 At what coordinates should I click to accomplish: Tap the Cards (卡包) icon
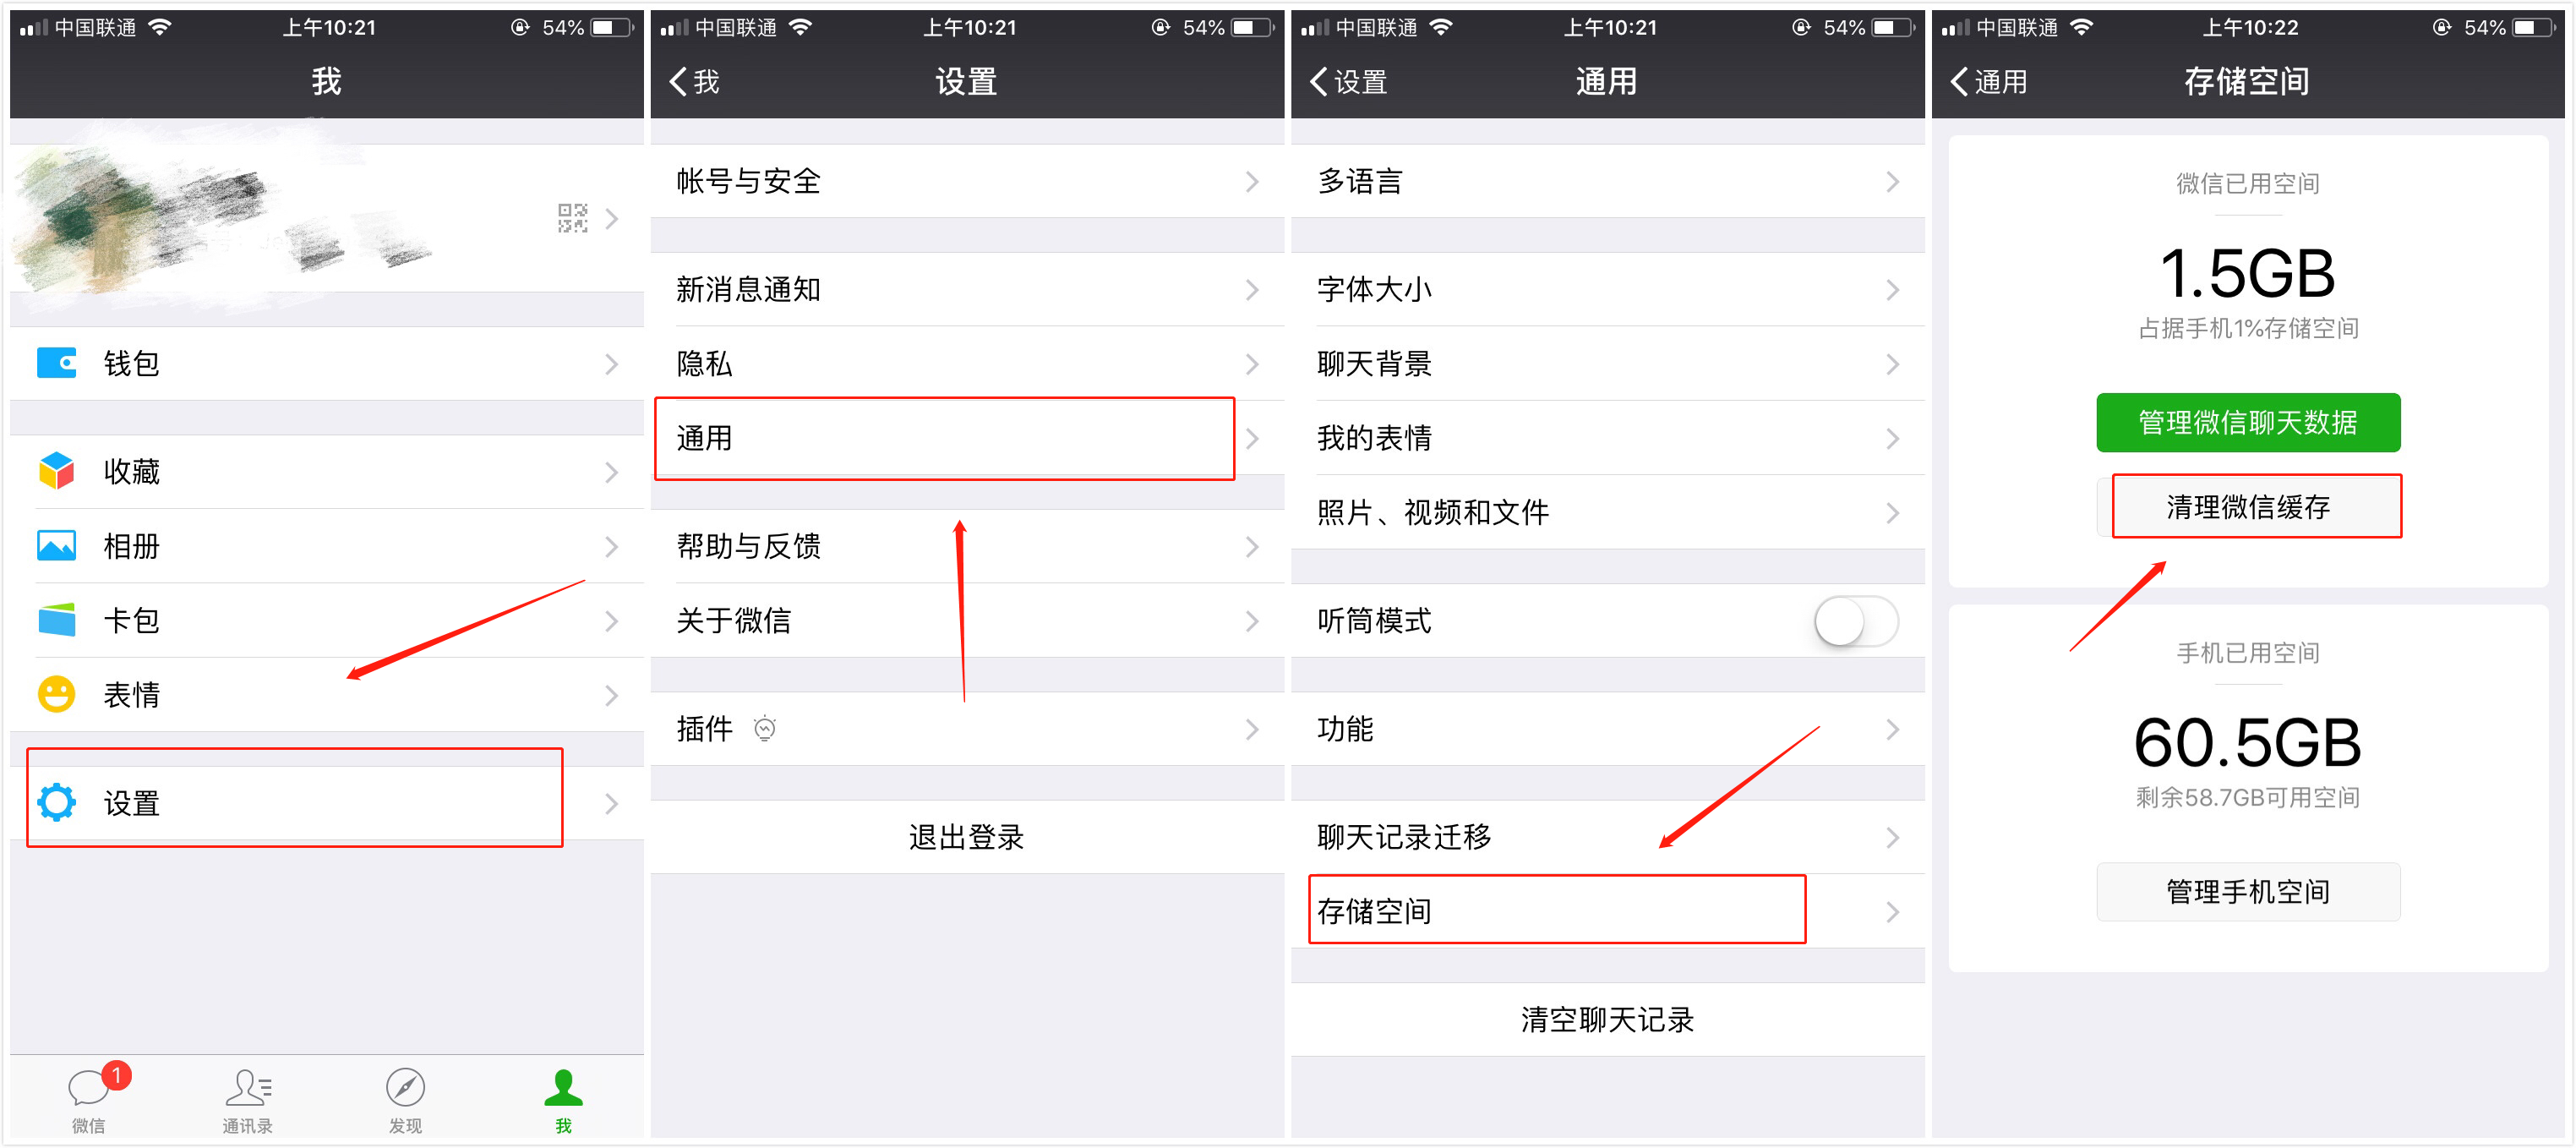(56, 620)
